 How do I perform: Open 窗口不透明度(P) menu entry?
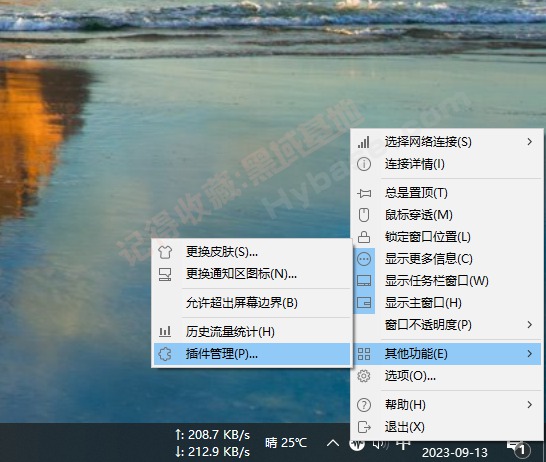[x=447, y=325]
